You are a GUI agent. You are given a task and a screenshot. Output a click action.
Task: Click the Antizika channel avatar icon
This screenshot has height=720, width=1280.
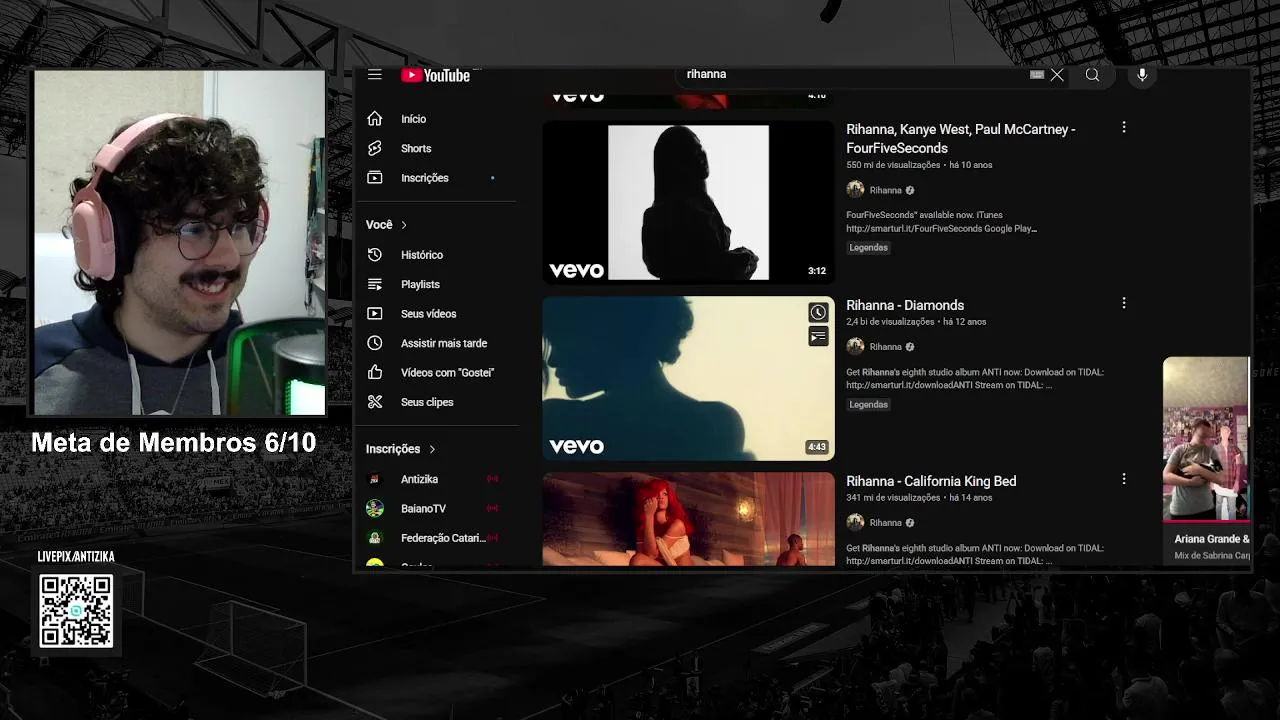[375, 479]
